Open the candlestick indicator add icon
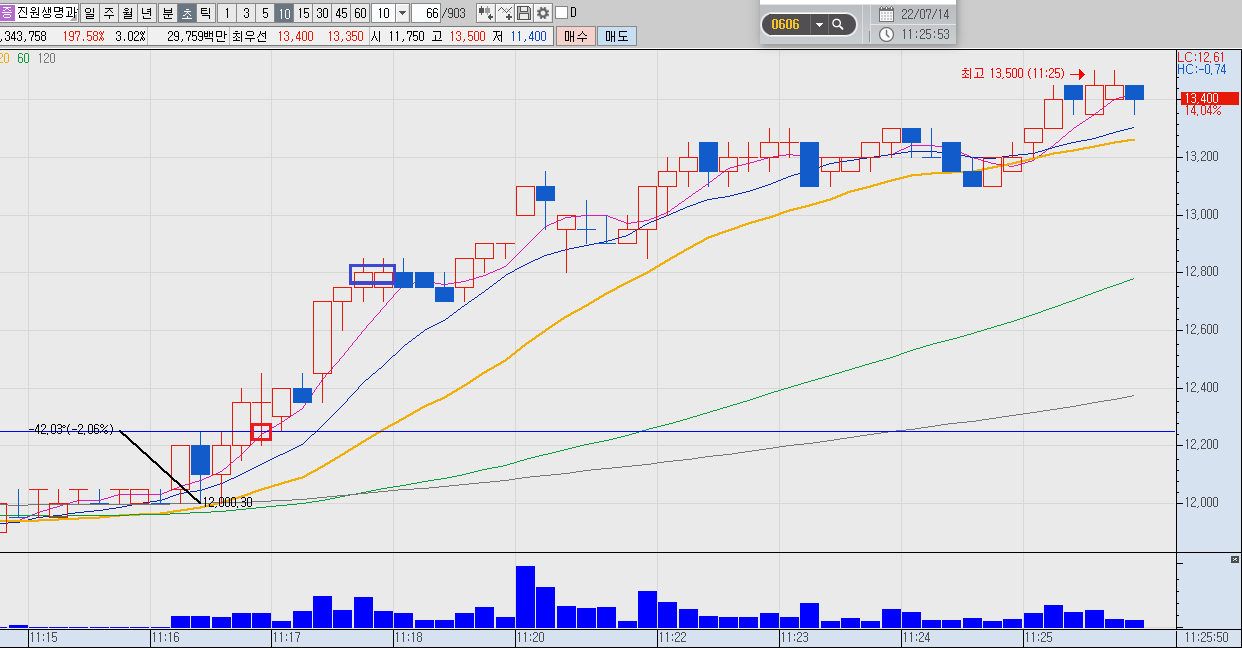Image resolution: width=1242 pixels, height=648 pixels. [x=485, y=13]
